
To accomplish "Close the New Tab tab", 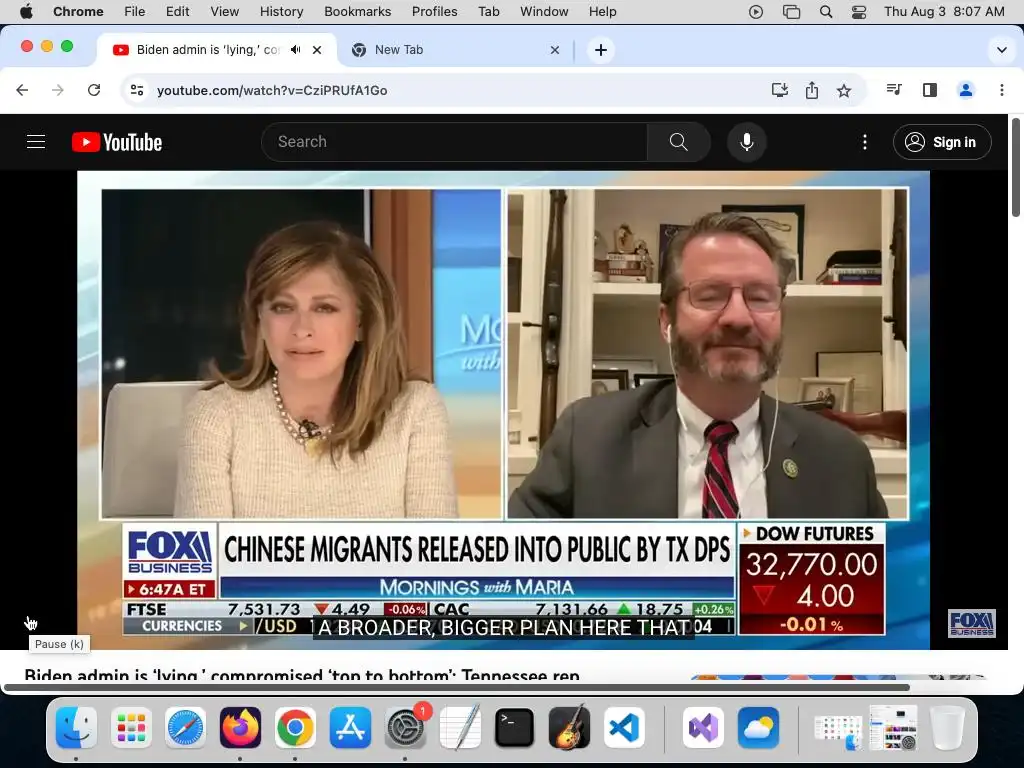I will [554, 50].
